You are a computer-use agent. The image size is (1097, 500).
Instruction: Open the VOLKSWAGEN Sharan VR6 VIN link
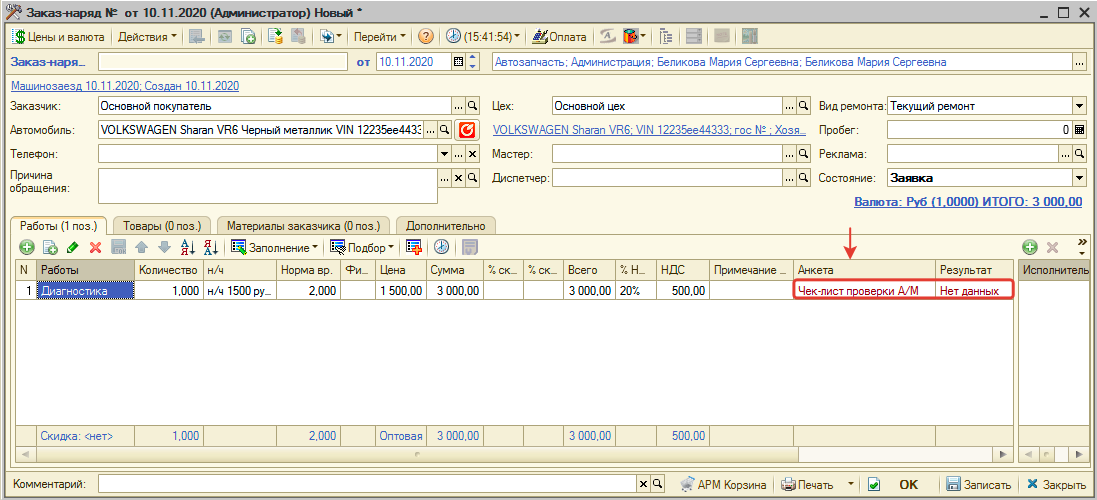(x=650, y=130)
